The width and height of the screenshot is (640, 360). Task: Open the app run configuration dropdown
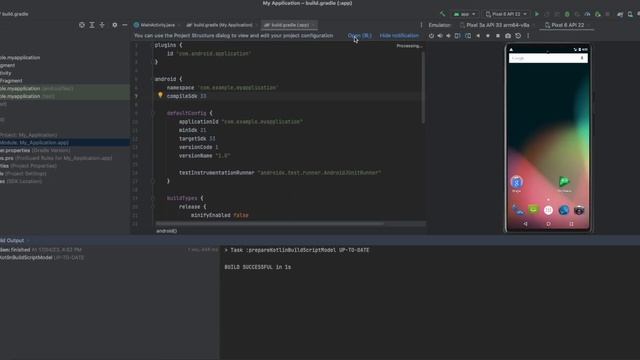tap(464, 14)
